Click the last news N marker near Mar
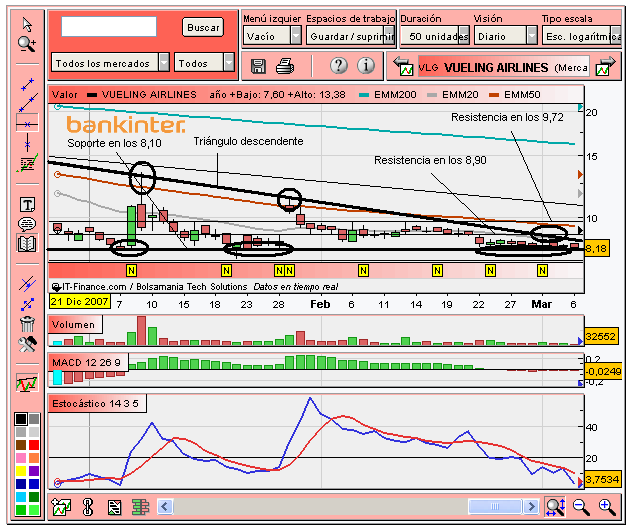 (543, 270)
